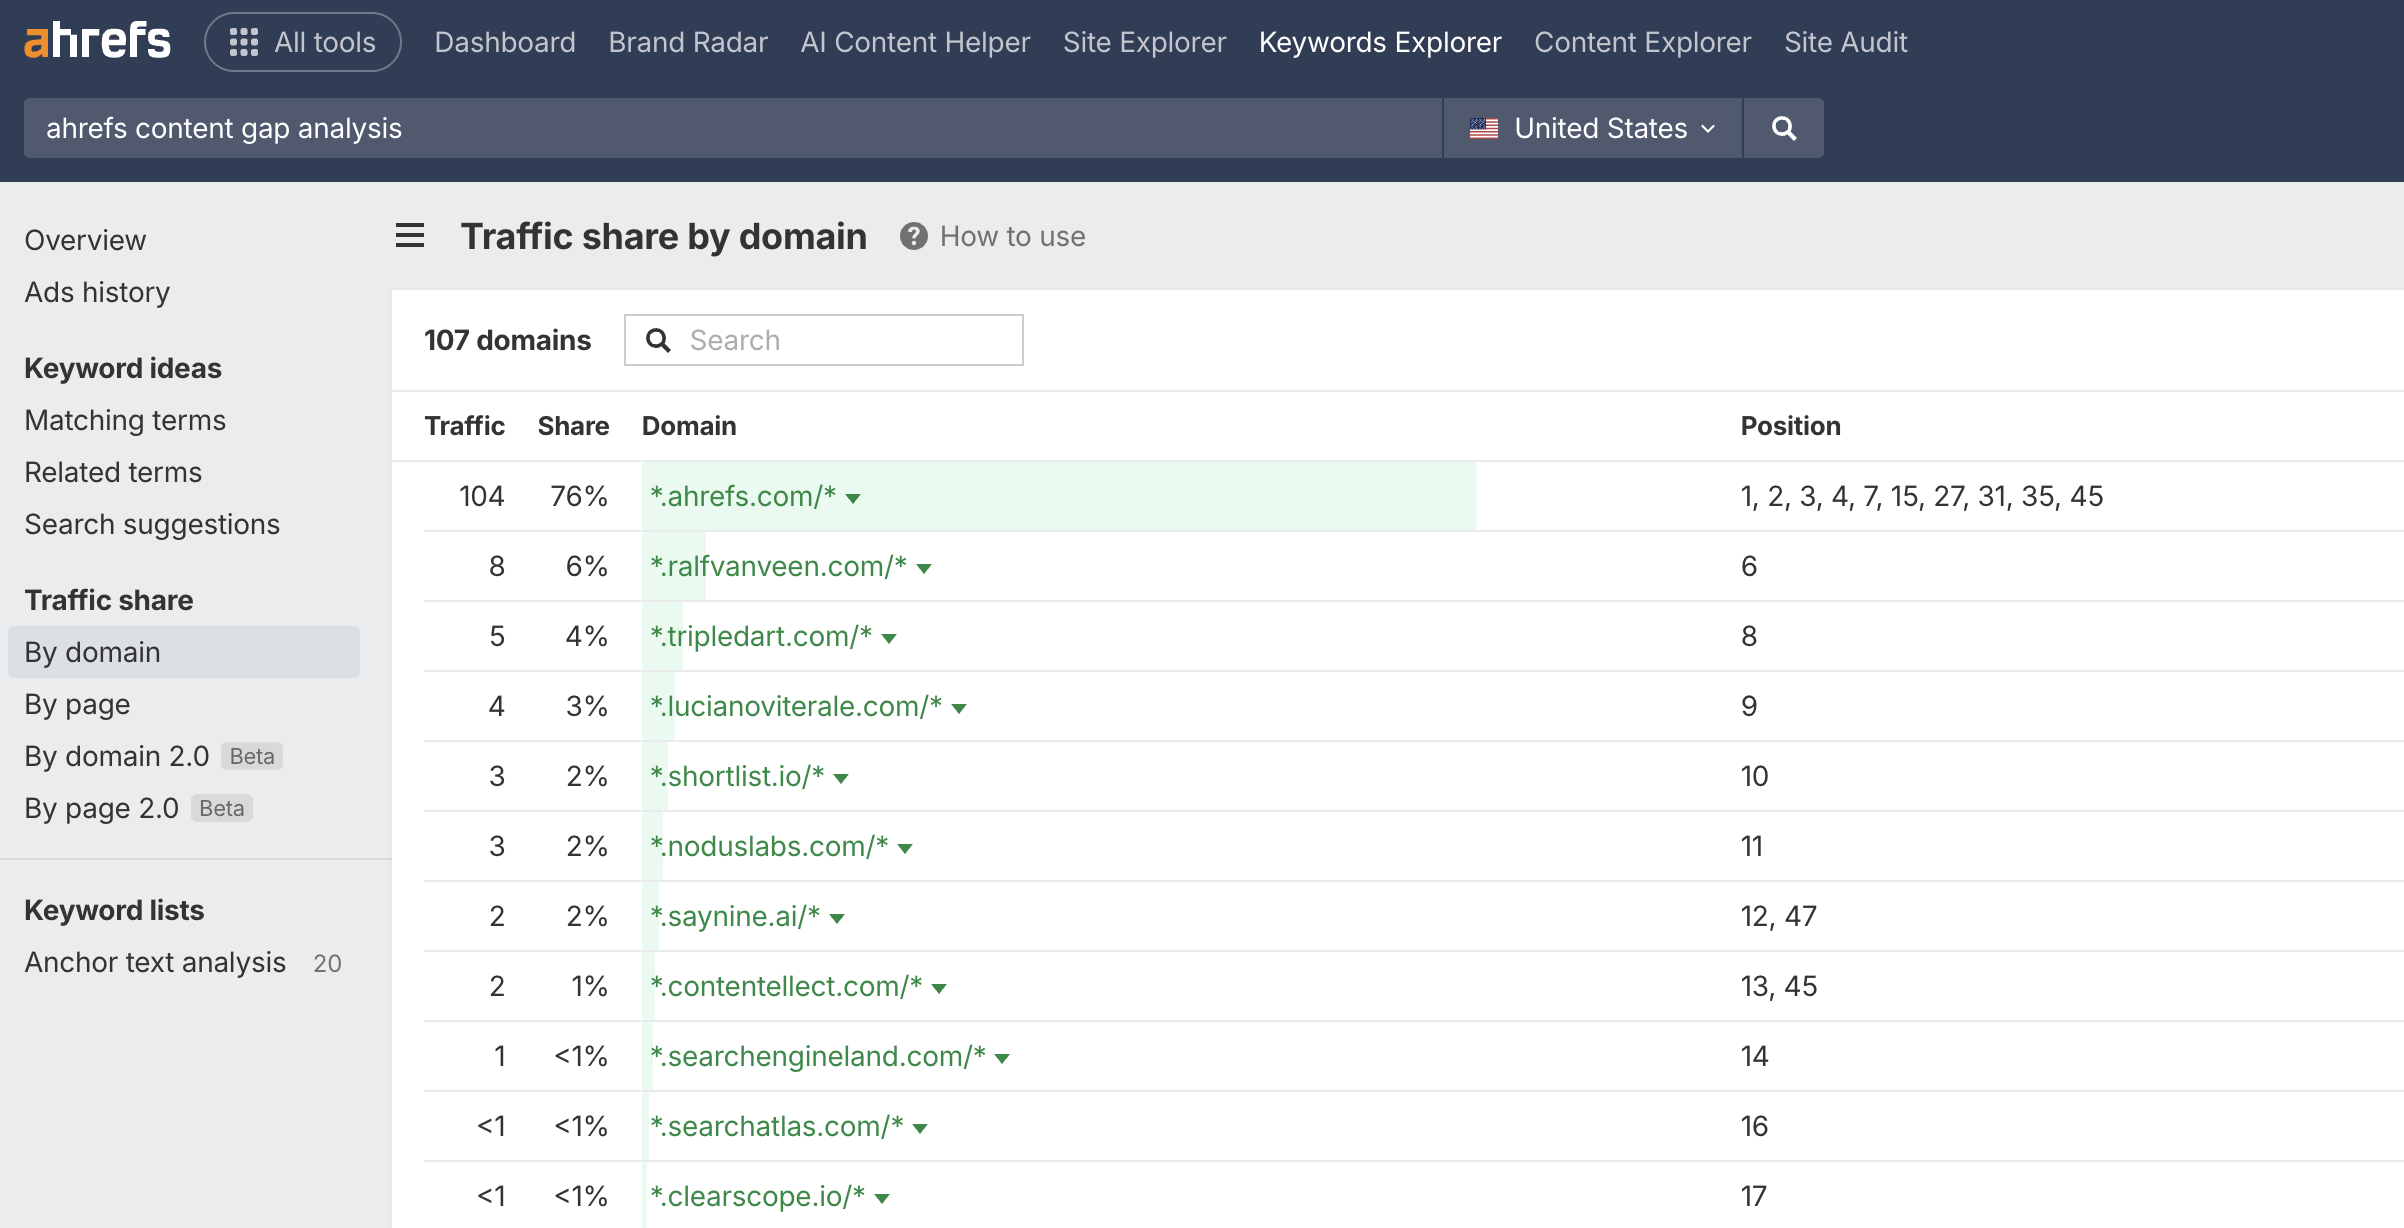Expand the *.lucianoviterale.com/* domain dropdown
Image resolution: width=2404 pixels, height=1228 pixels.
[959, 708]
